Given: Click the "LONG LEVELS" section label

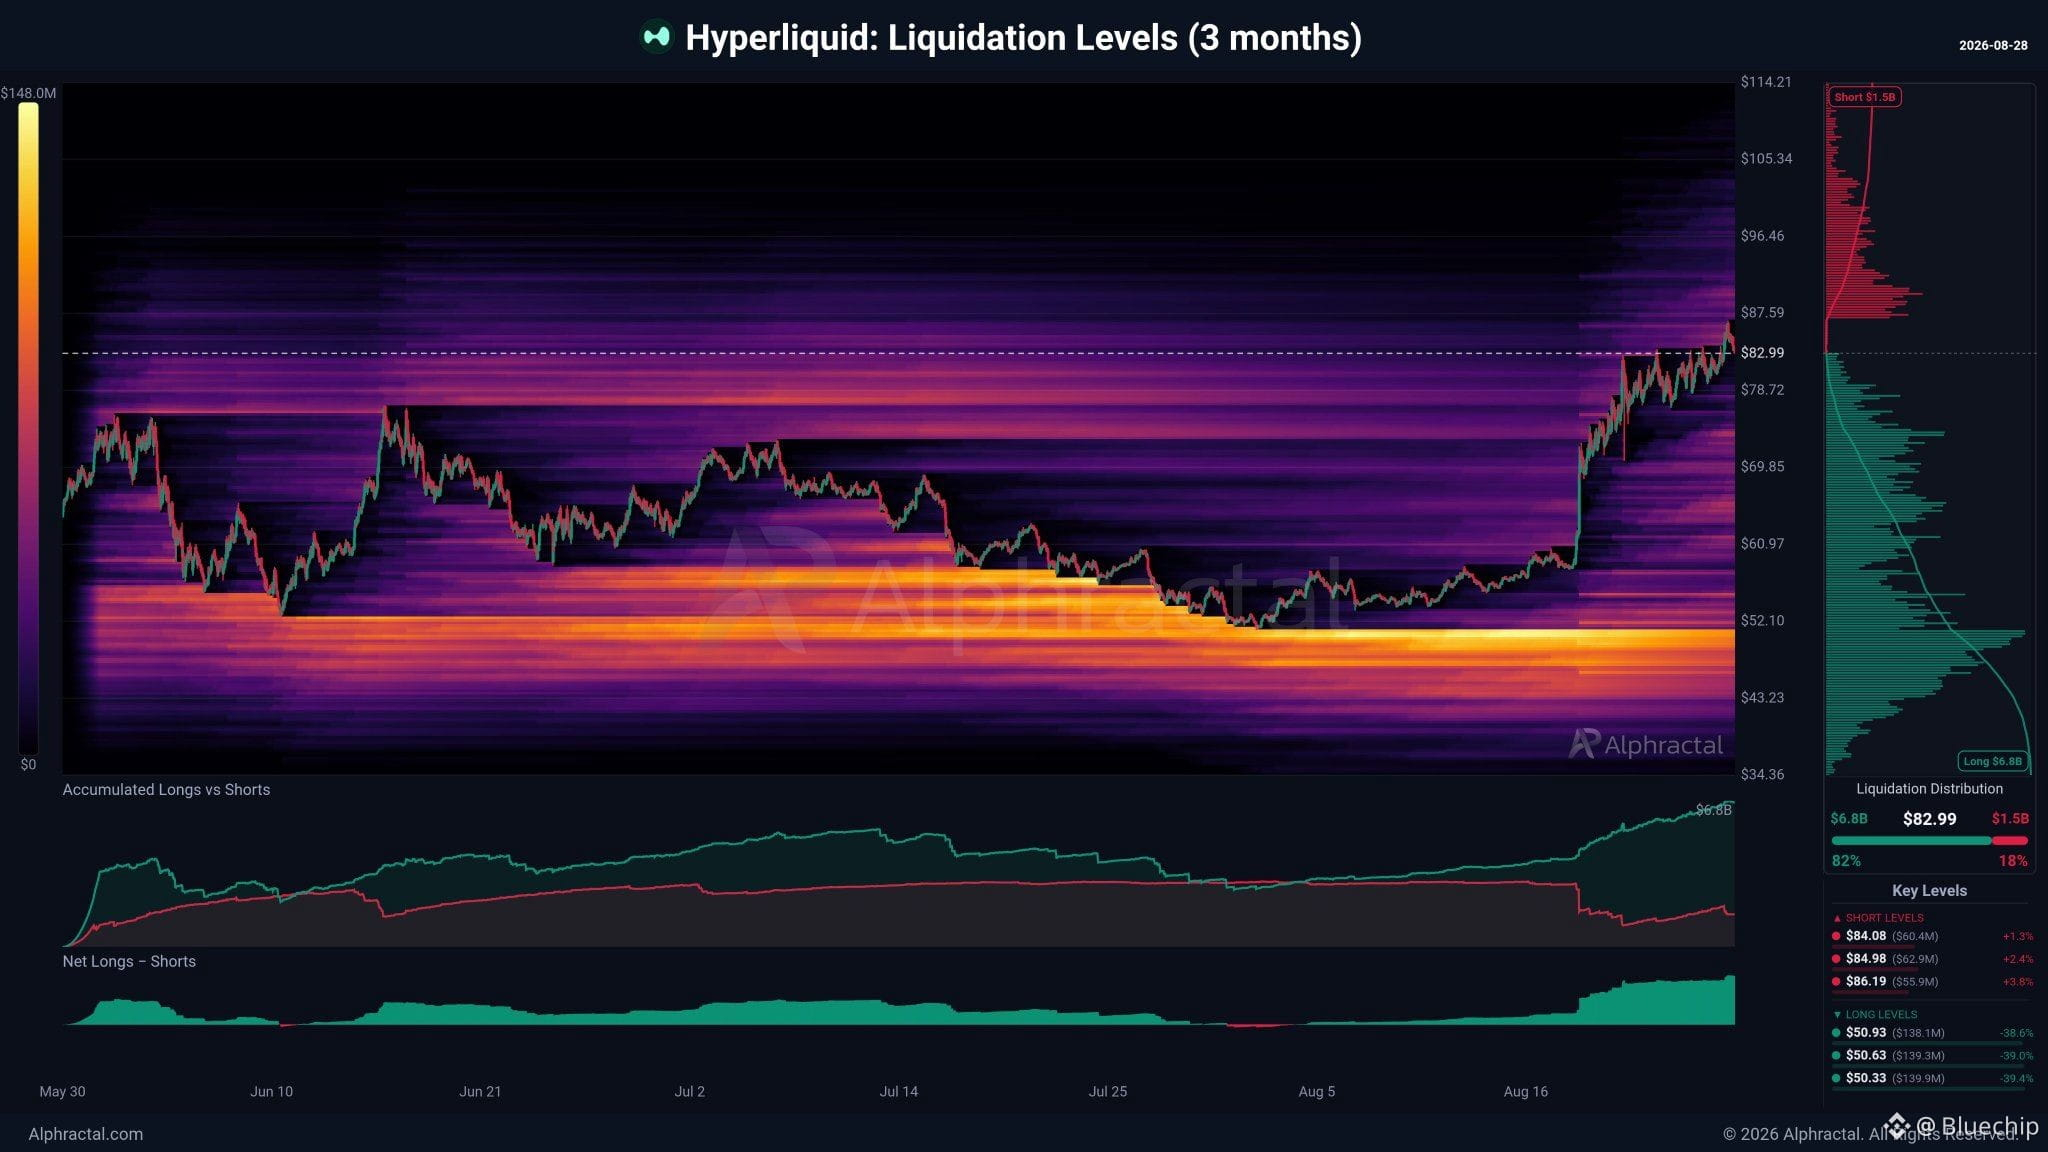Looking at the screenshot, I should (1881, 1014).
